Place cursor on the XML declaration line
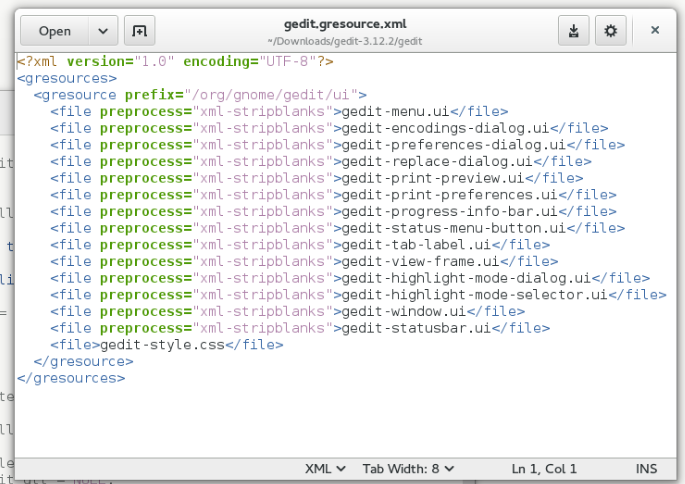This screenshot has width=685, height=484. pos(175,62)
